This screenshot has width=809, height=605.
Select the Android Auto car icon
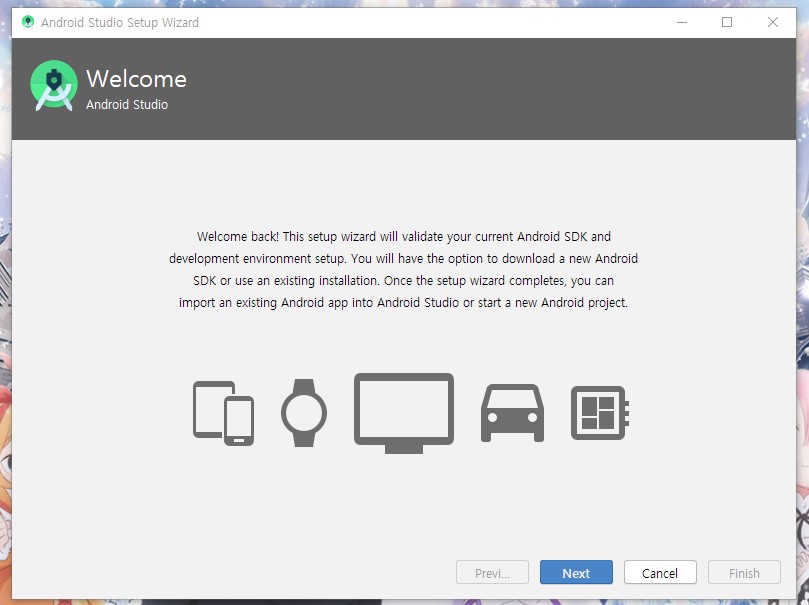(512, 413)
